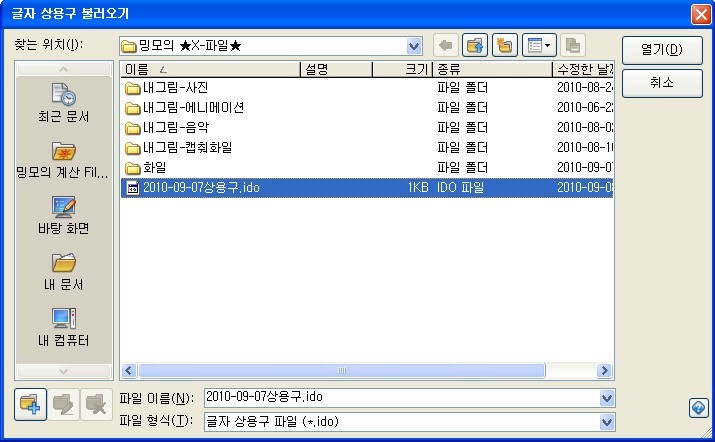This screenshot has width=715, height=442.
Task: Open the view menu button
Action: [x=539, y=45]
